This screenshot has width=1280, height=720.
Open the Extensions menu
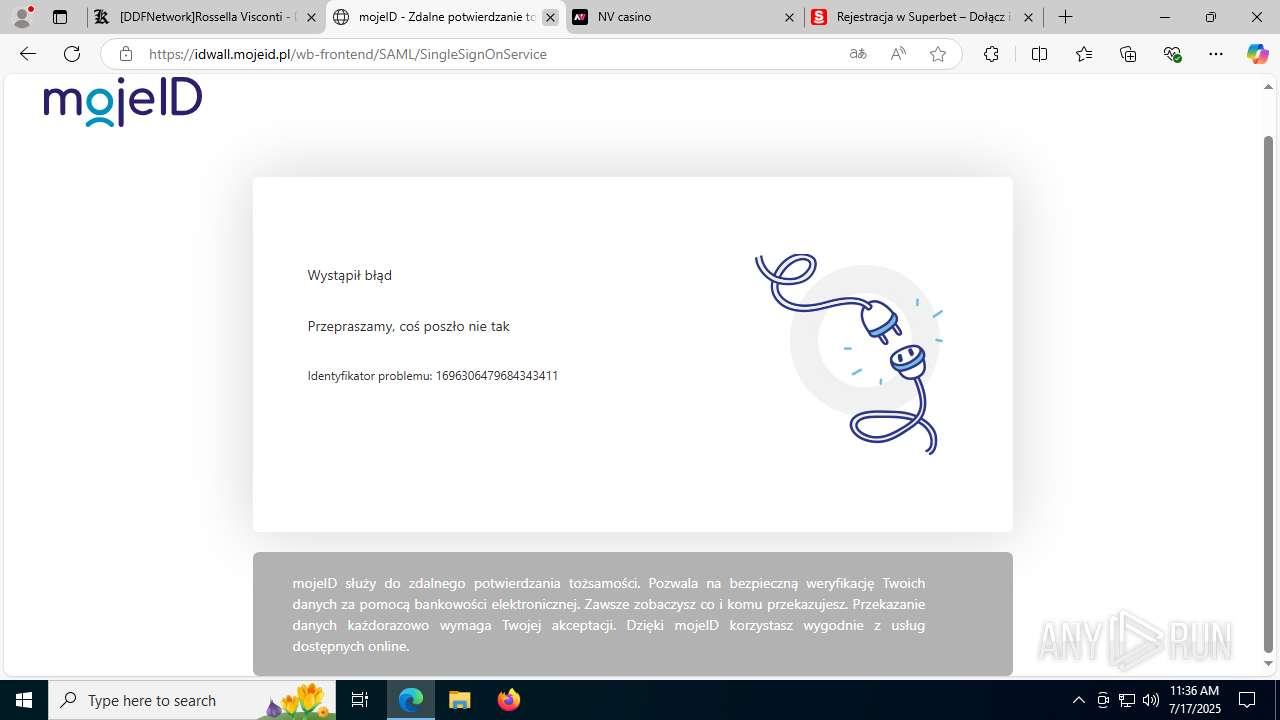pos(991,54)
